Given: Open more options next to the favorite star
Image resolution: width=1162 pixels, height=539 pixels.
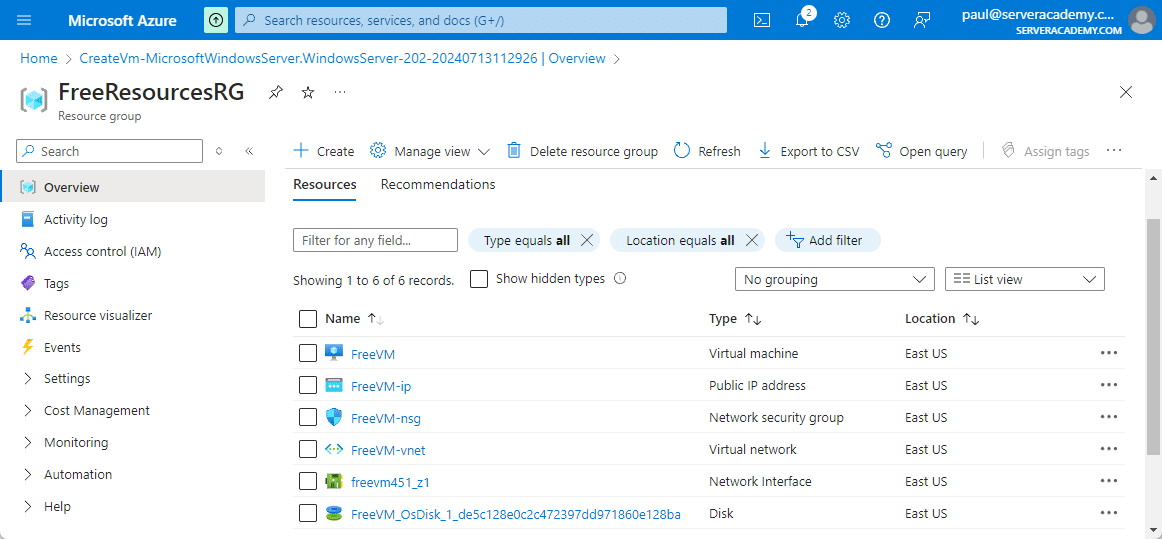Looking at the screenshot, I should click(x=339, y=93).
